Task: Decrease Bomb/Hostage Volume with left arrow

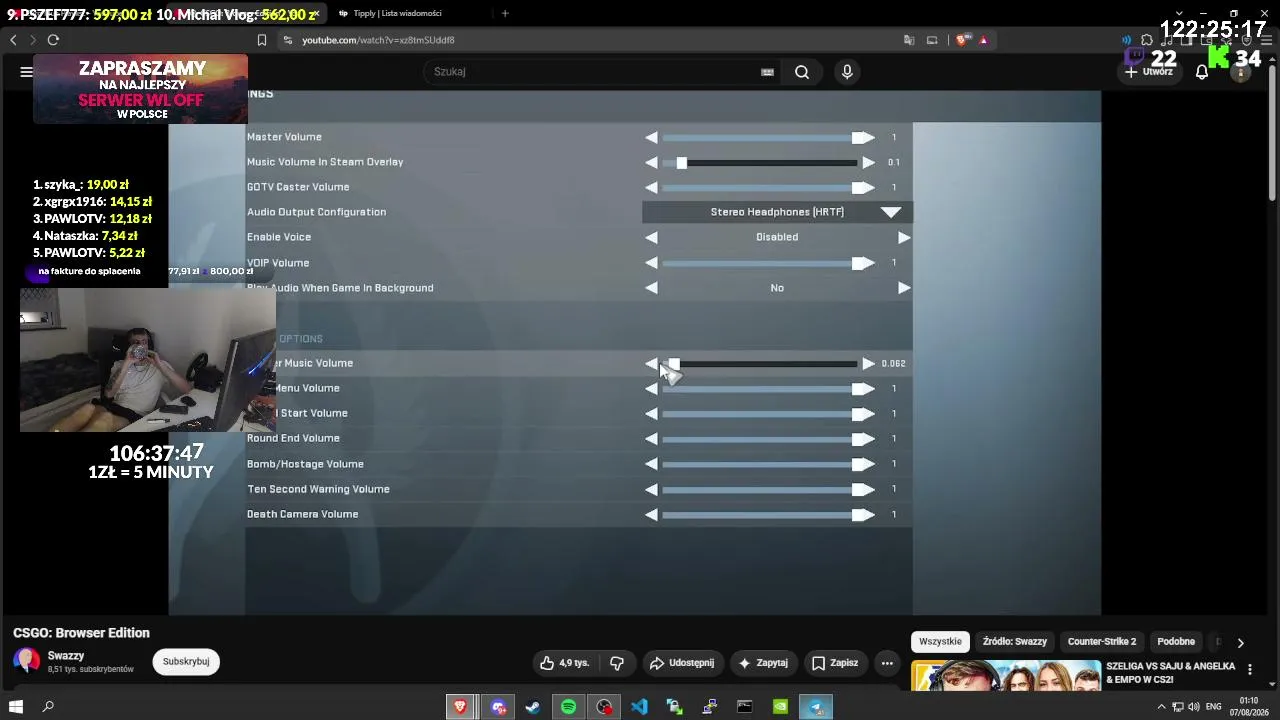Action: coord(652,464)
